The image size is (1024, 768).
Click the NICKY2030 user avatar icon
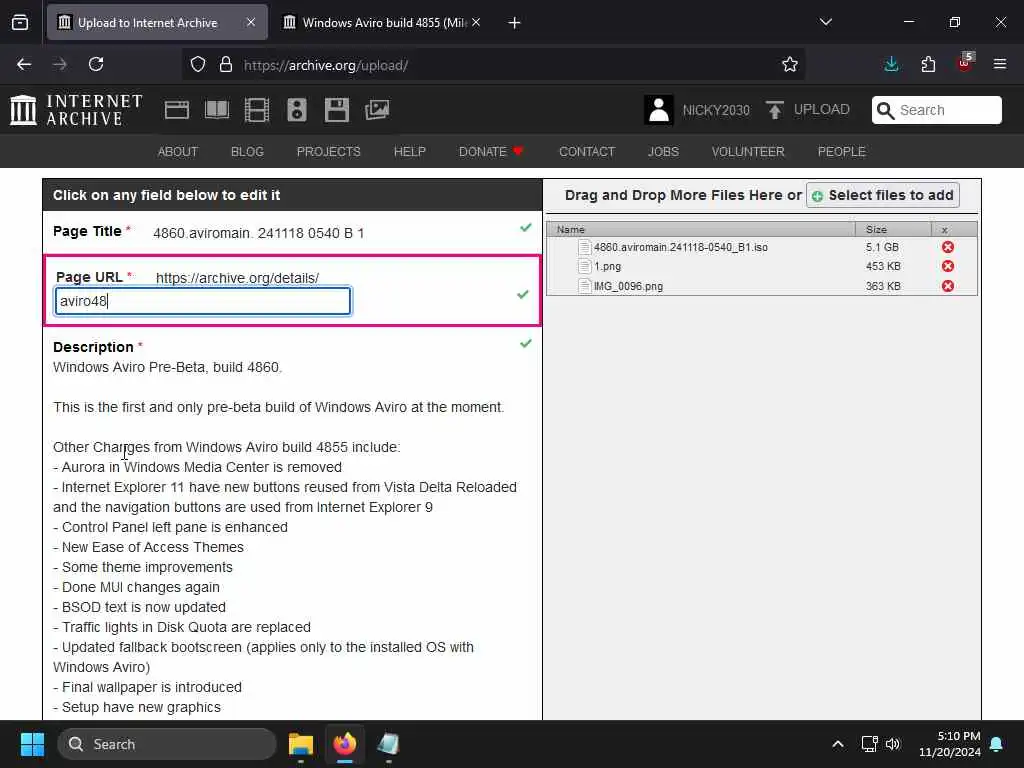(x=659, y=110)
